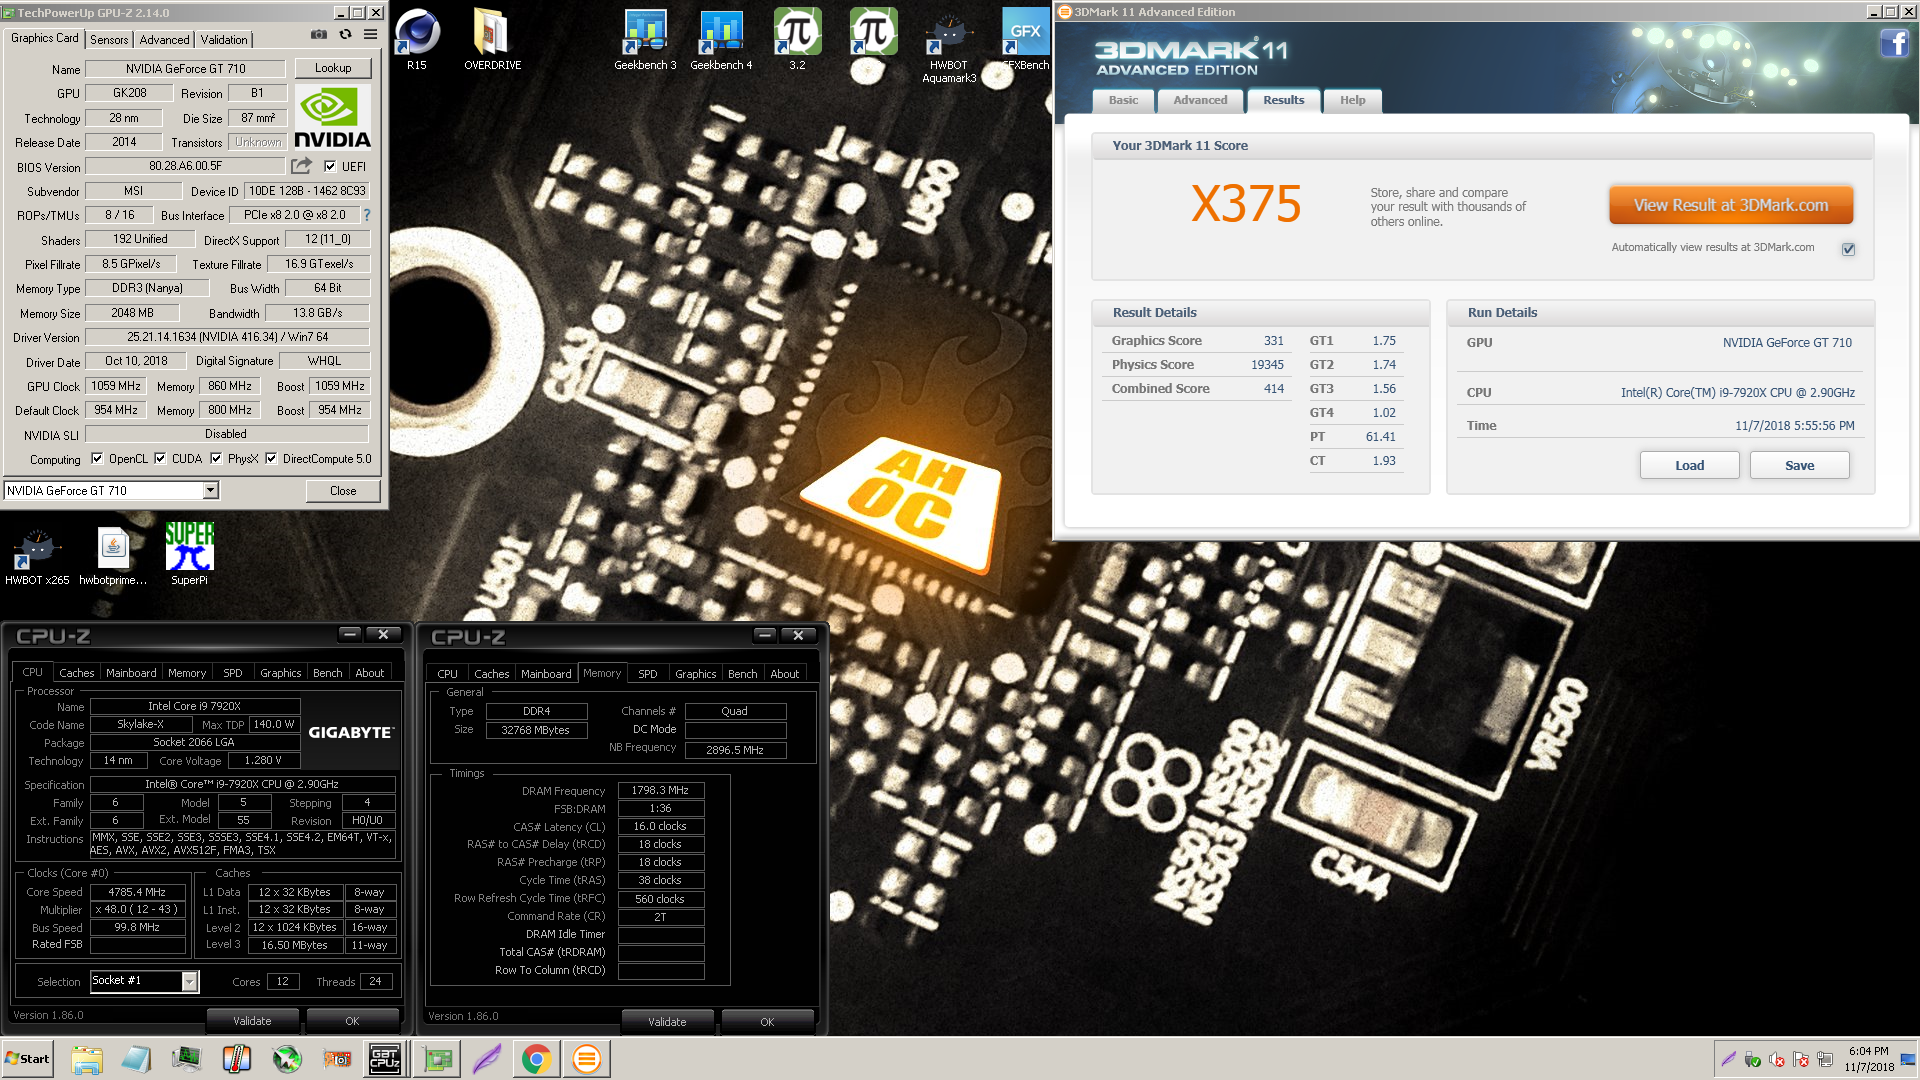
Task: Open the R15 Cinebench desktop shortcut
Action: click(x=417, y=38)
